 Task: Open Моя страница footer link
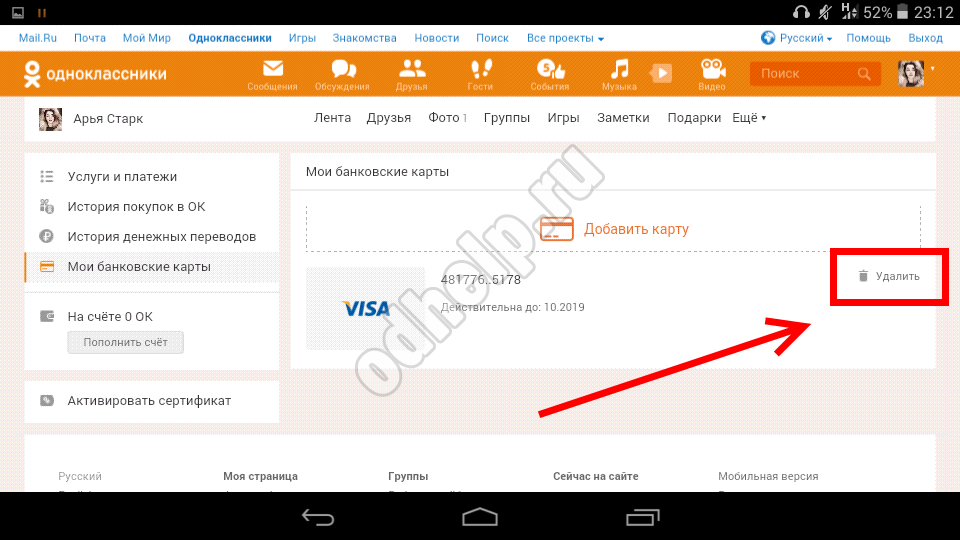pos(260,476)
